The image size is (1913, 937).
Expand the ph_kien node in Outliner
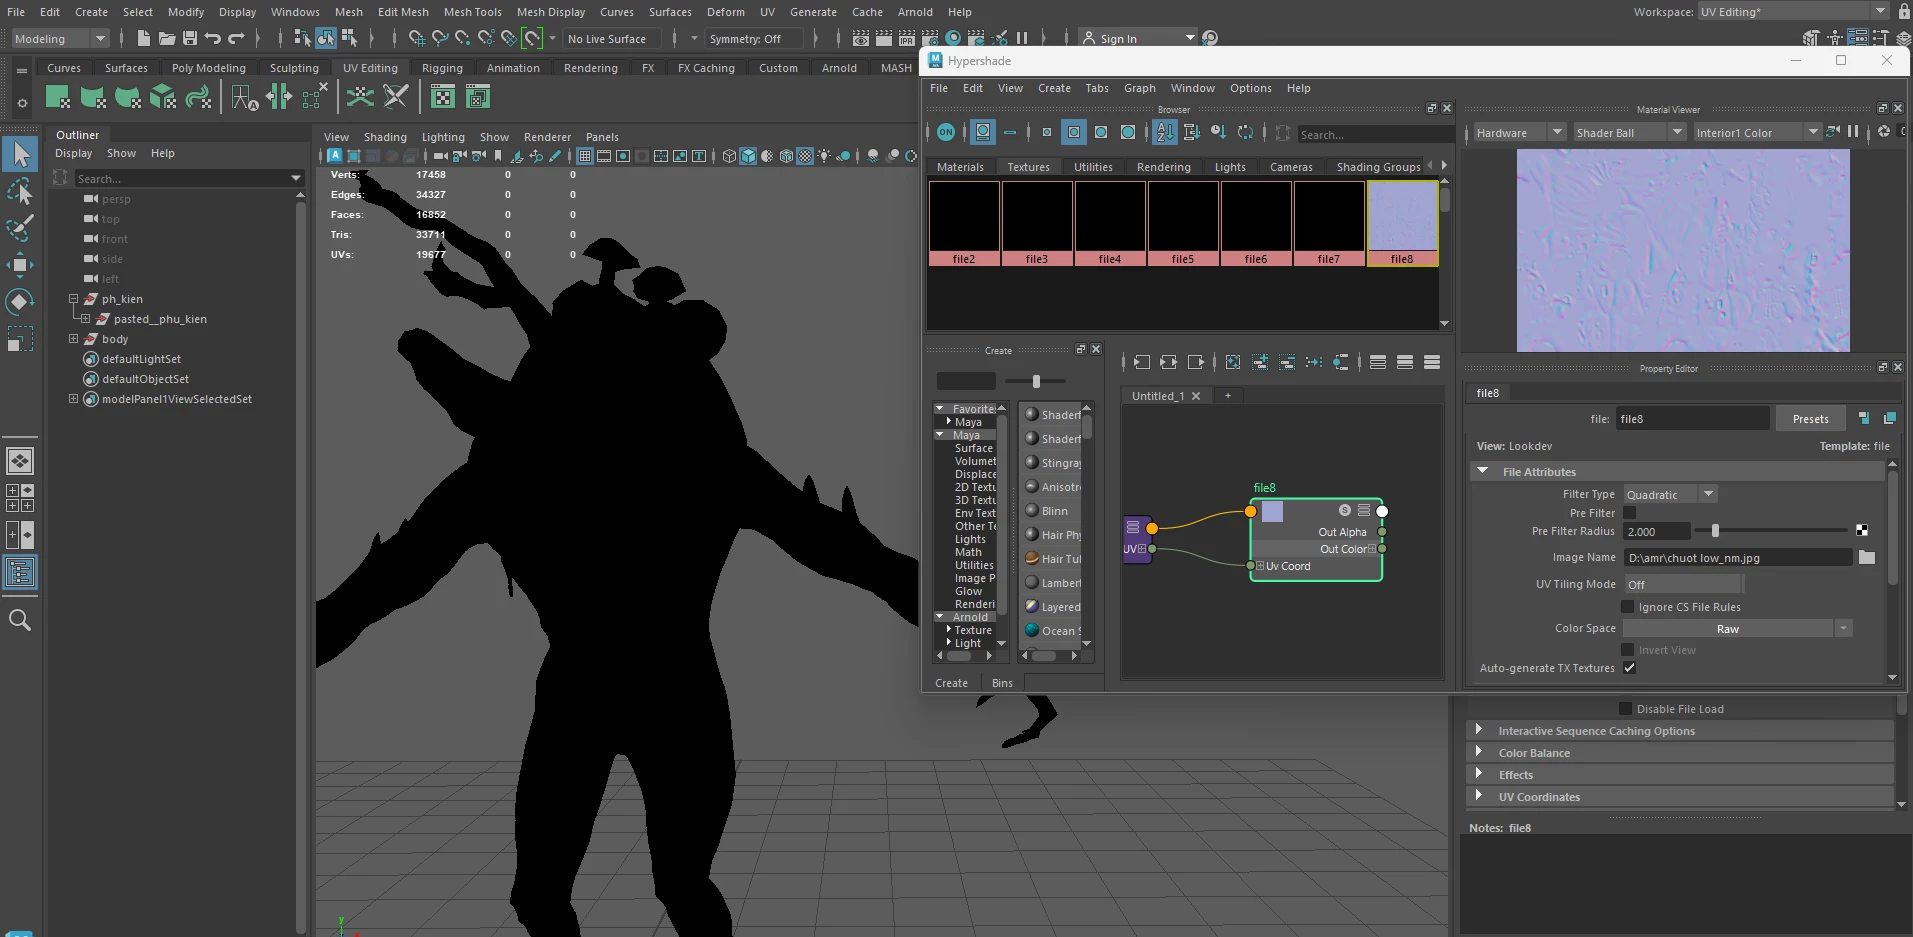click(73, 299)
